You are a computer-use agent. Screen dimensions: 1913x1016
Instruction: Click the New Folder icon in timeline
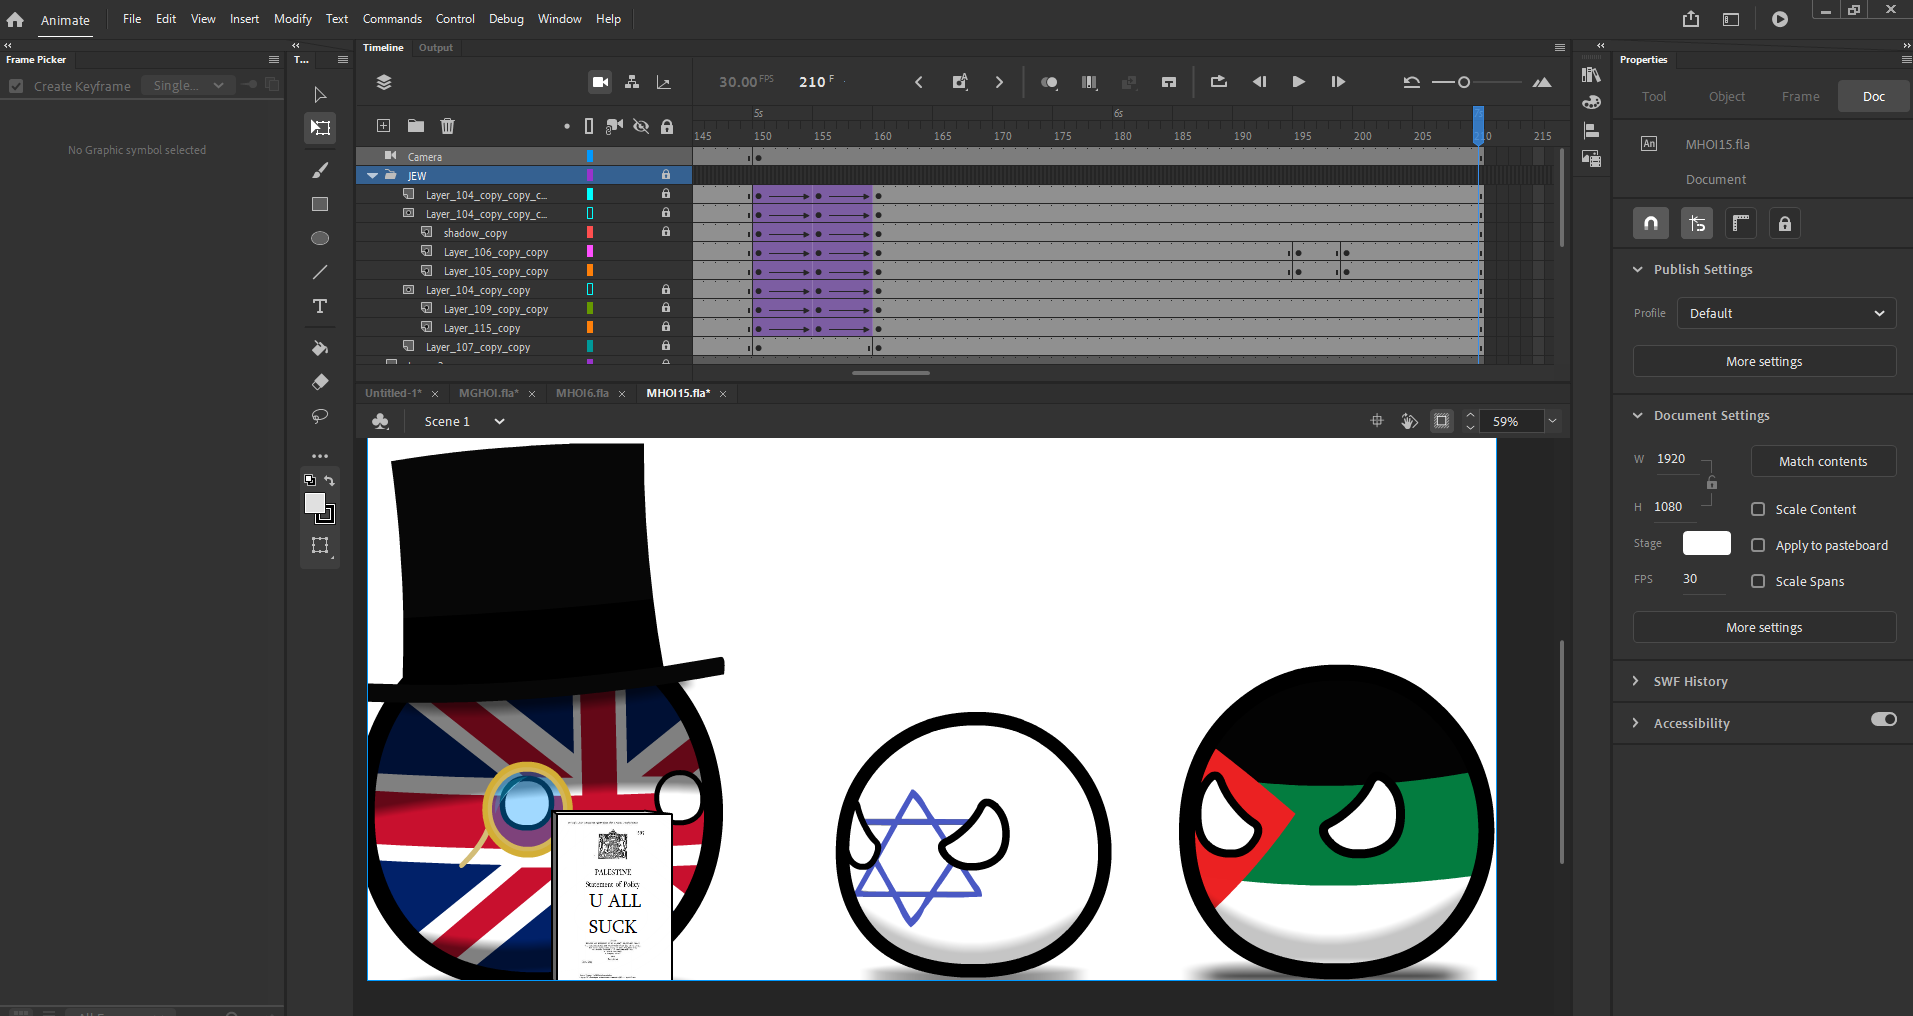416,126
